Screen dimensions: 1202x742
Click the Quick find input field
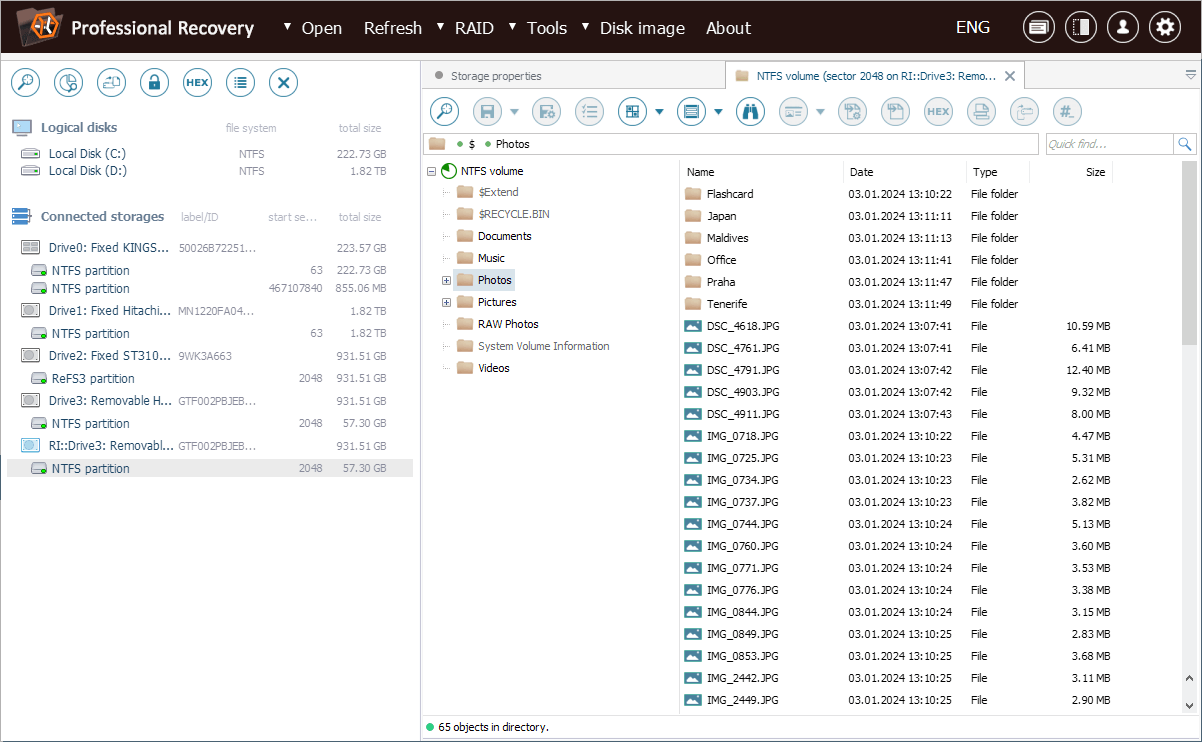[x=1109, y=144]
